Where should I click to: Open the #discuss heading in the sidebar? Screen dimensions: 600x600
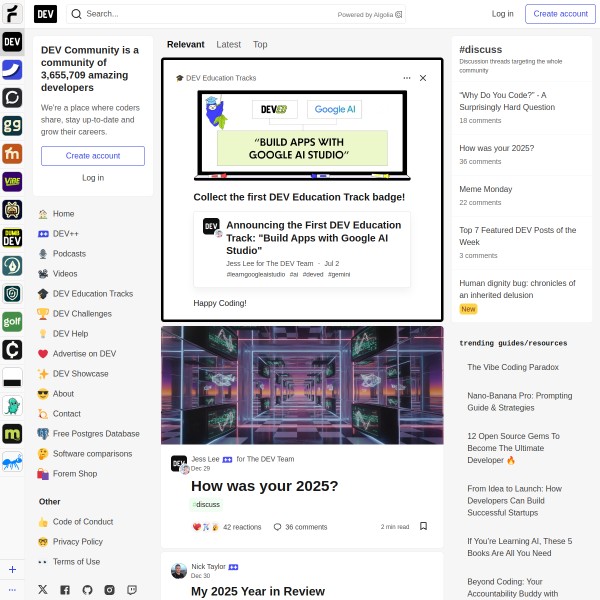click(481, 49)
